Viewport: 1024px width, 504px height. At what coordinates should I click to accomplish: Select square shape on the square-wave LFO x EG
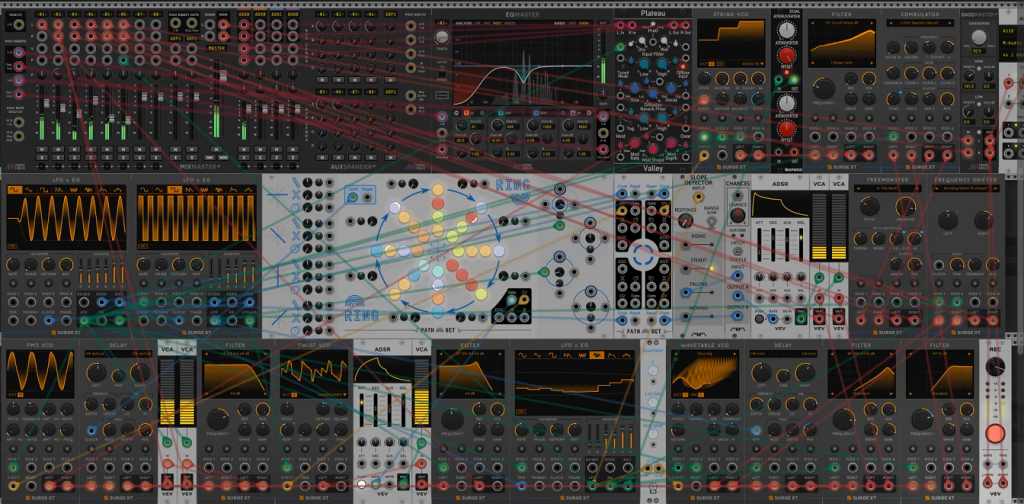coord(174,189)
